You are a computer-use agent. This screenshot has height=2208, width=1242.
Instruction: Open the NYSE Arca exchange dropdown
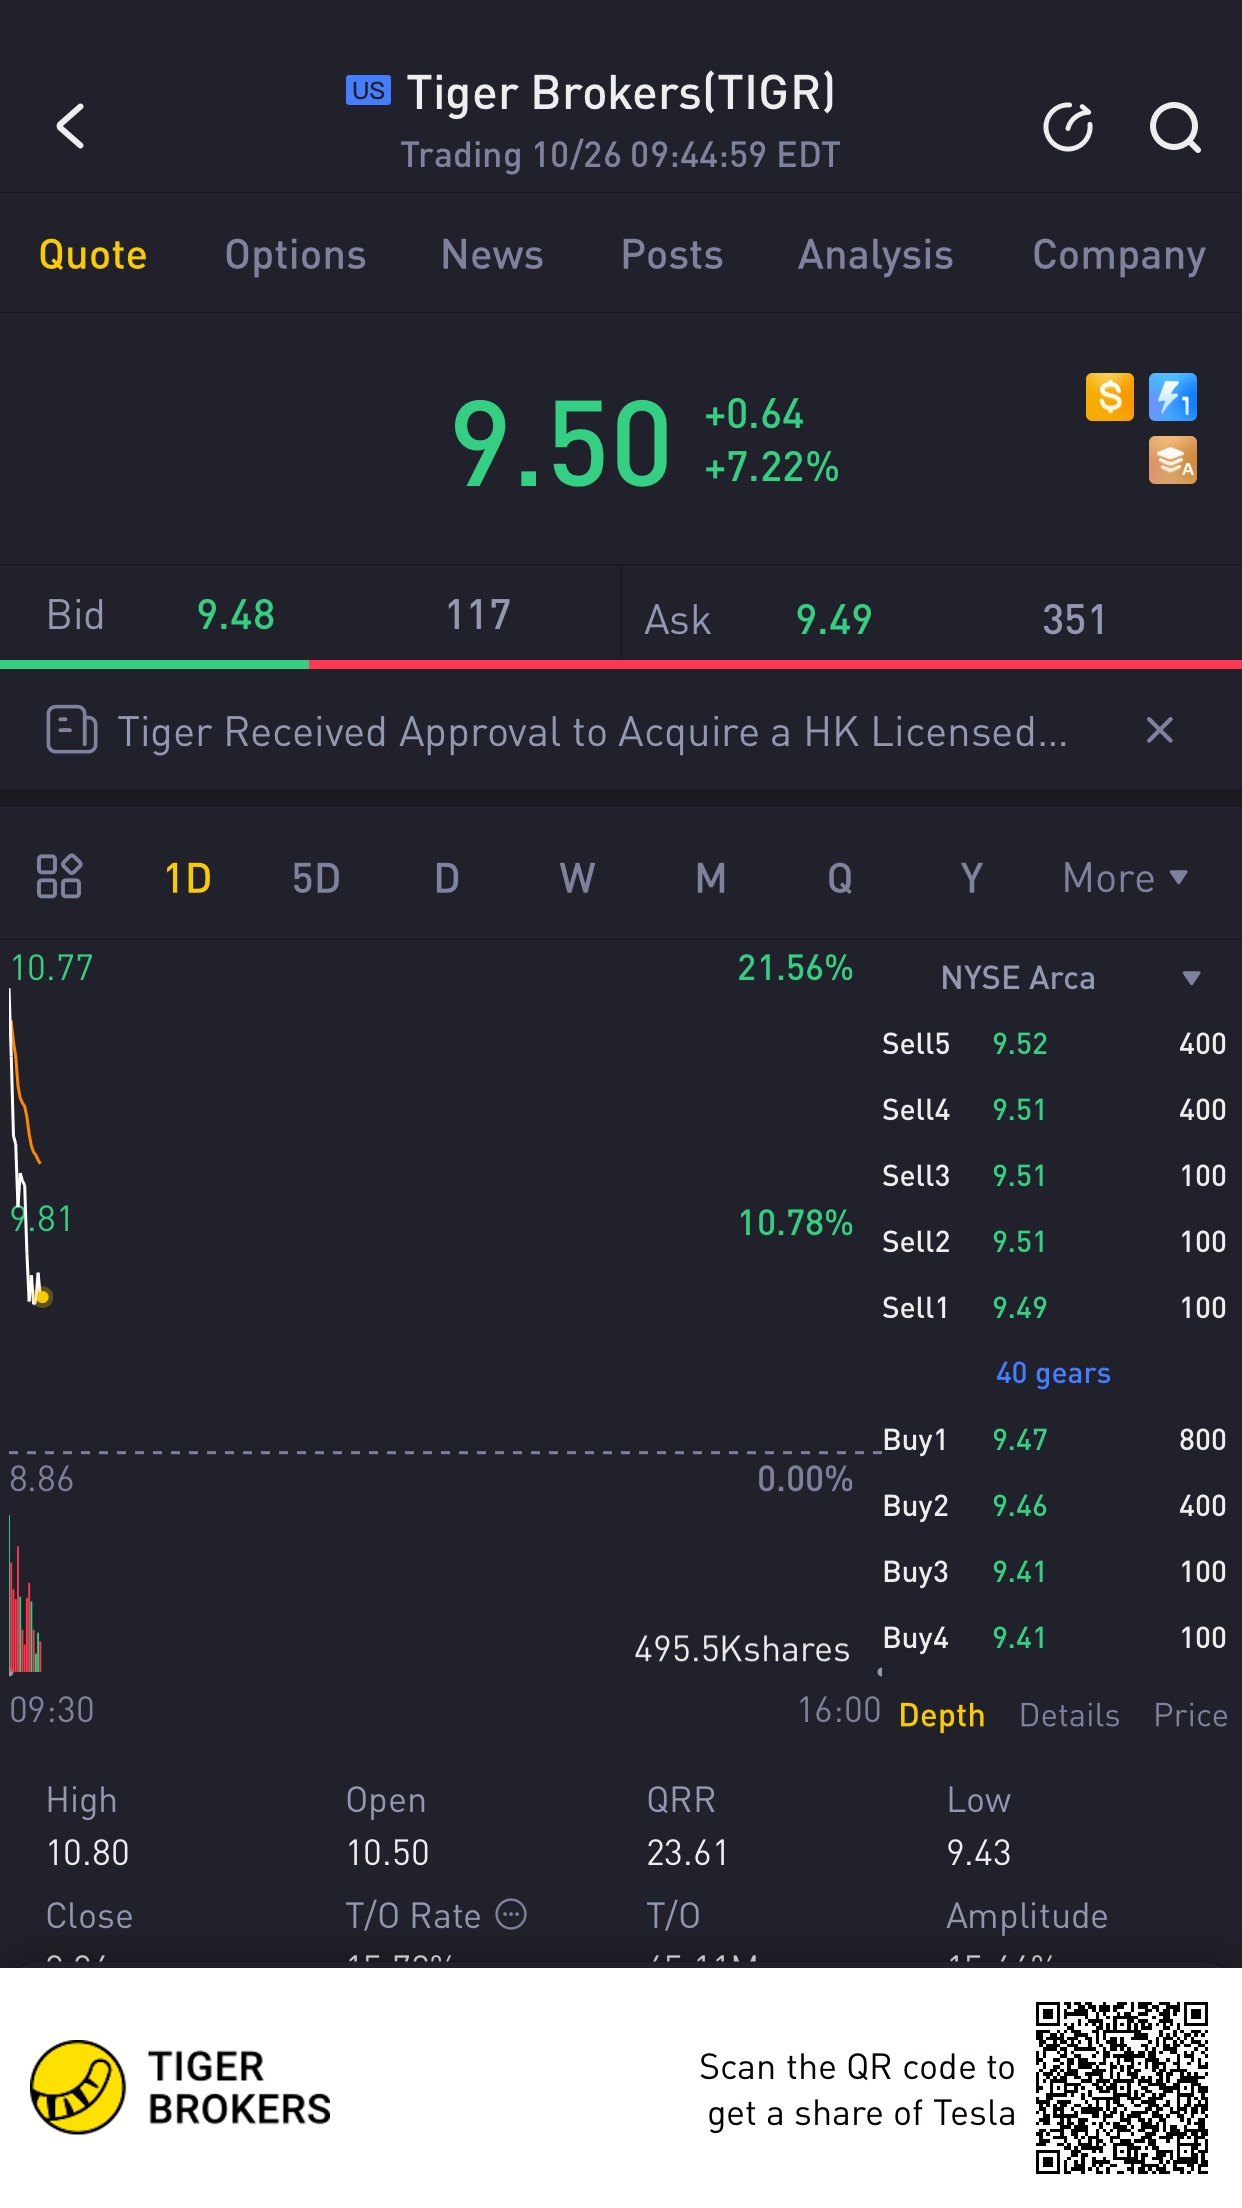pyautogui.click(x=1070, y=977)
